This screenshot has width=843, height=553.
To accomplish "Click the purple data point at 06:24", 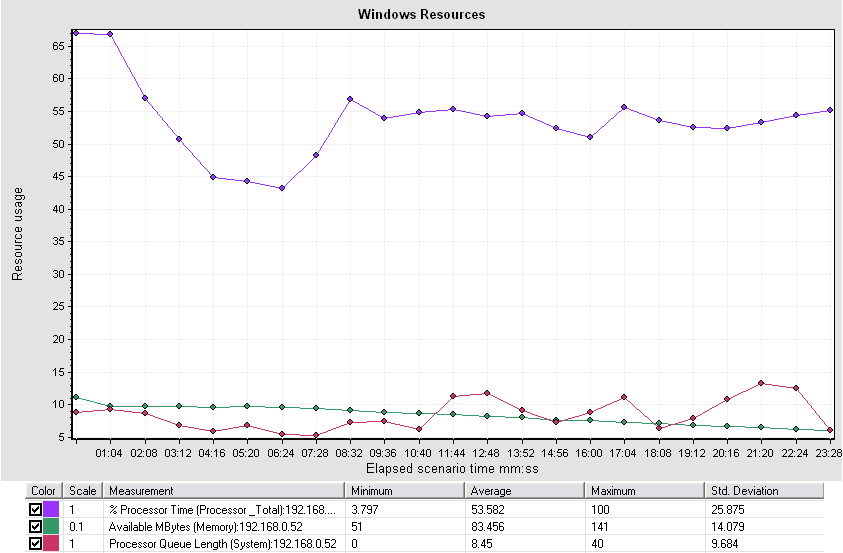I will pyautogui.click(x=282, y=188).
